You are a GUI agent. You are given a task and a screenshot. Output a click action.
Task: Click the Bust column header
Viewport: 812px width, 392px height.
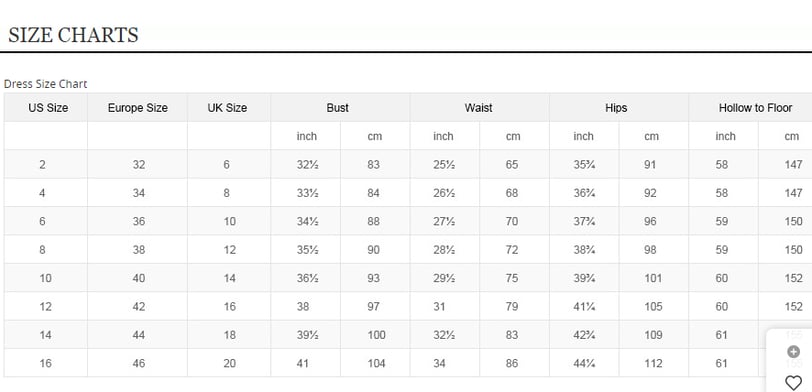(x=338, y=108)
